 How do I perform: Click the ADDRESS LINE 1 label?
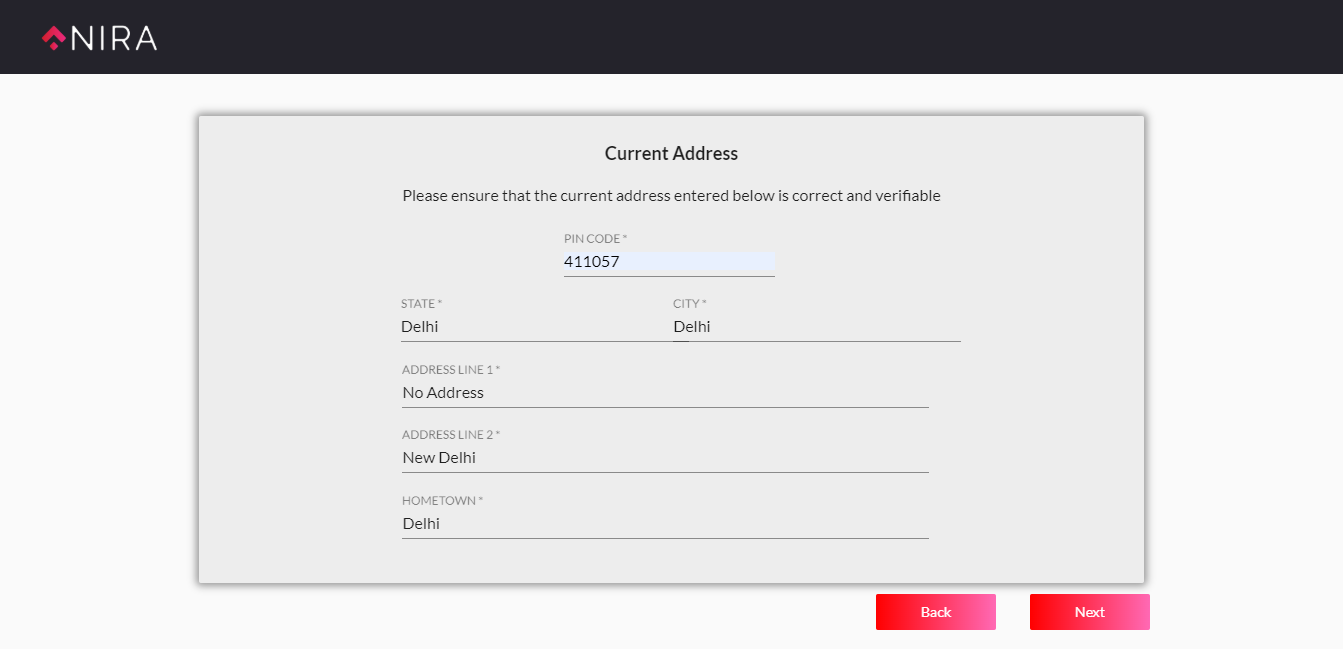(450, 370)
